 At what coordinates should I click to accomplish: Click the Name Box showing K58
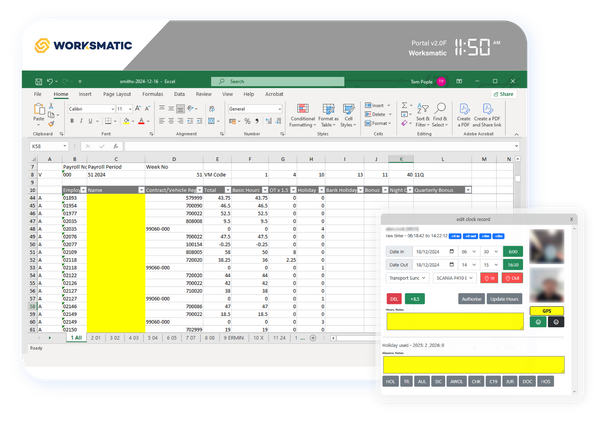(x=49, y=146)
